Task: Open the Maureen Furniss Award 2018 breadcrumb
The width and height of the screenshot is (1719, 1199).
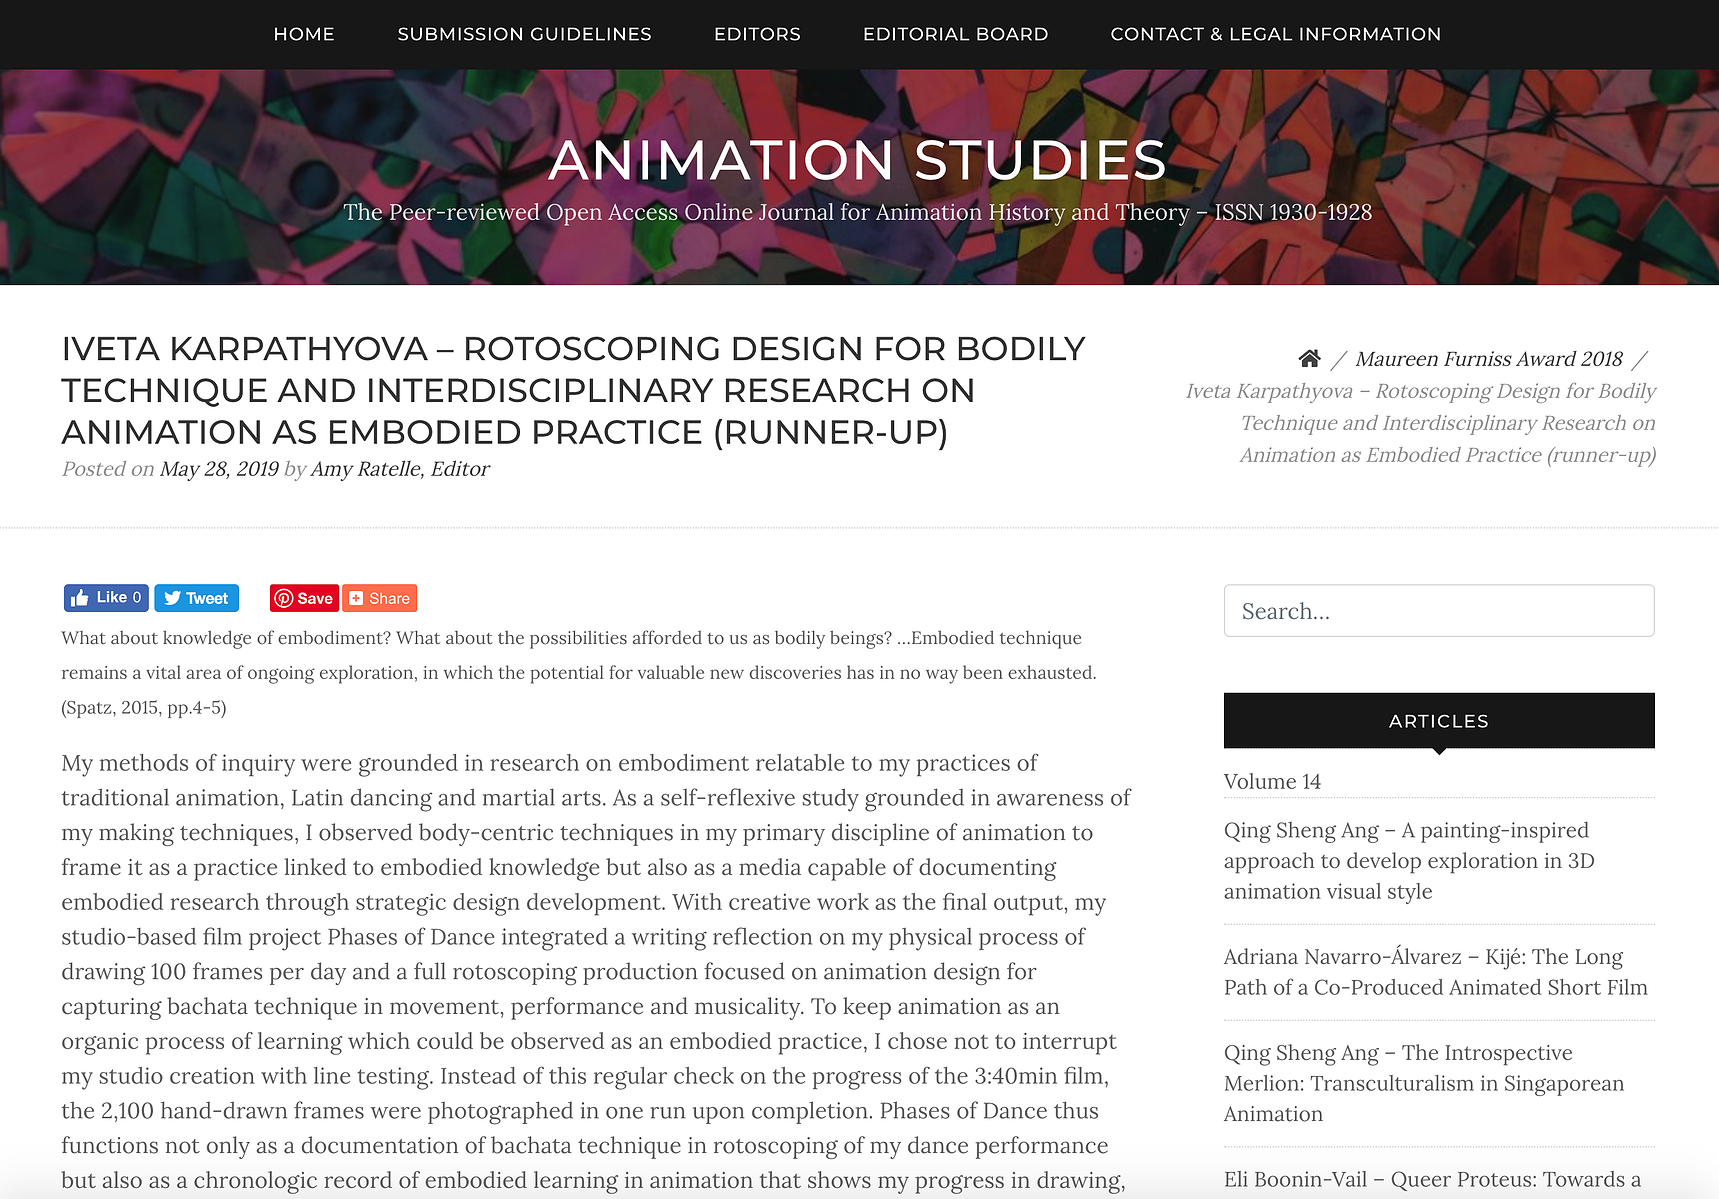Action: click(x=1489, y=359)
